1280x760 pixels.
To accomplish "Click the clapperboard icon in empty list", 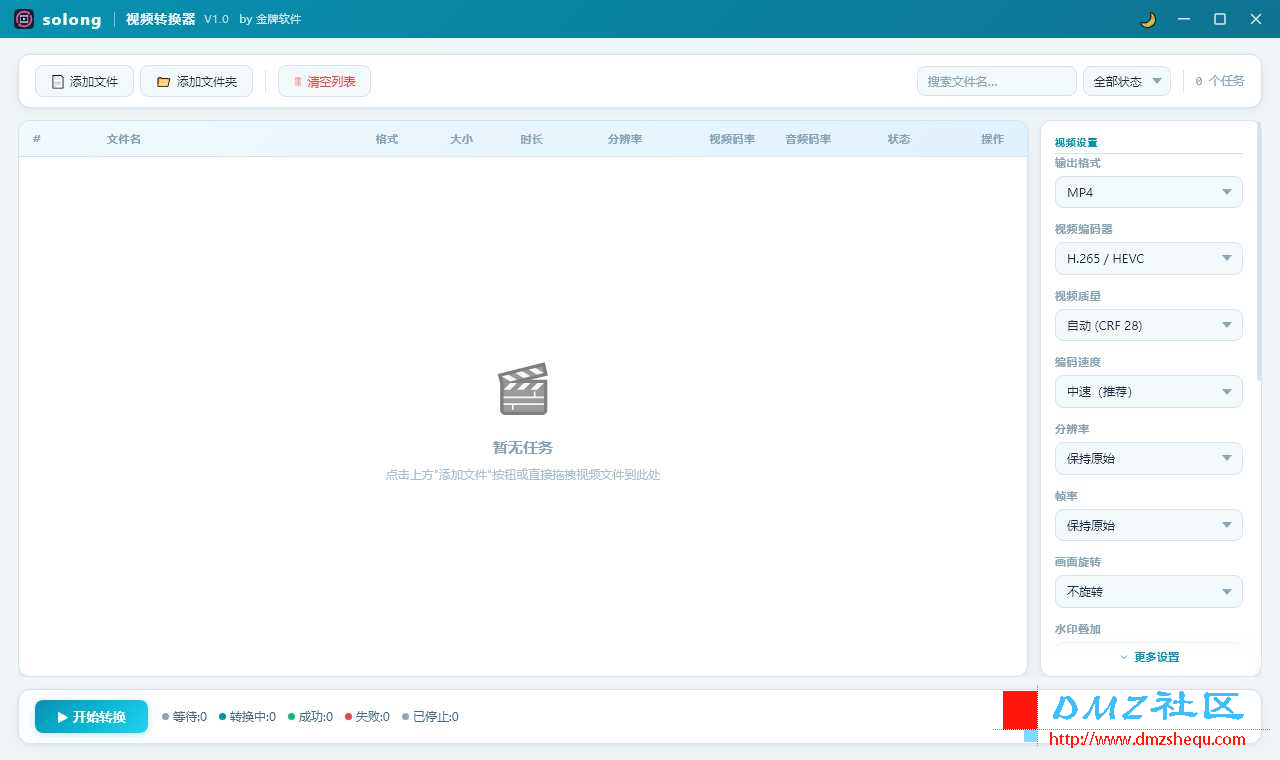I will [x=523, y=389].
